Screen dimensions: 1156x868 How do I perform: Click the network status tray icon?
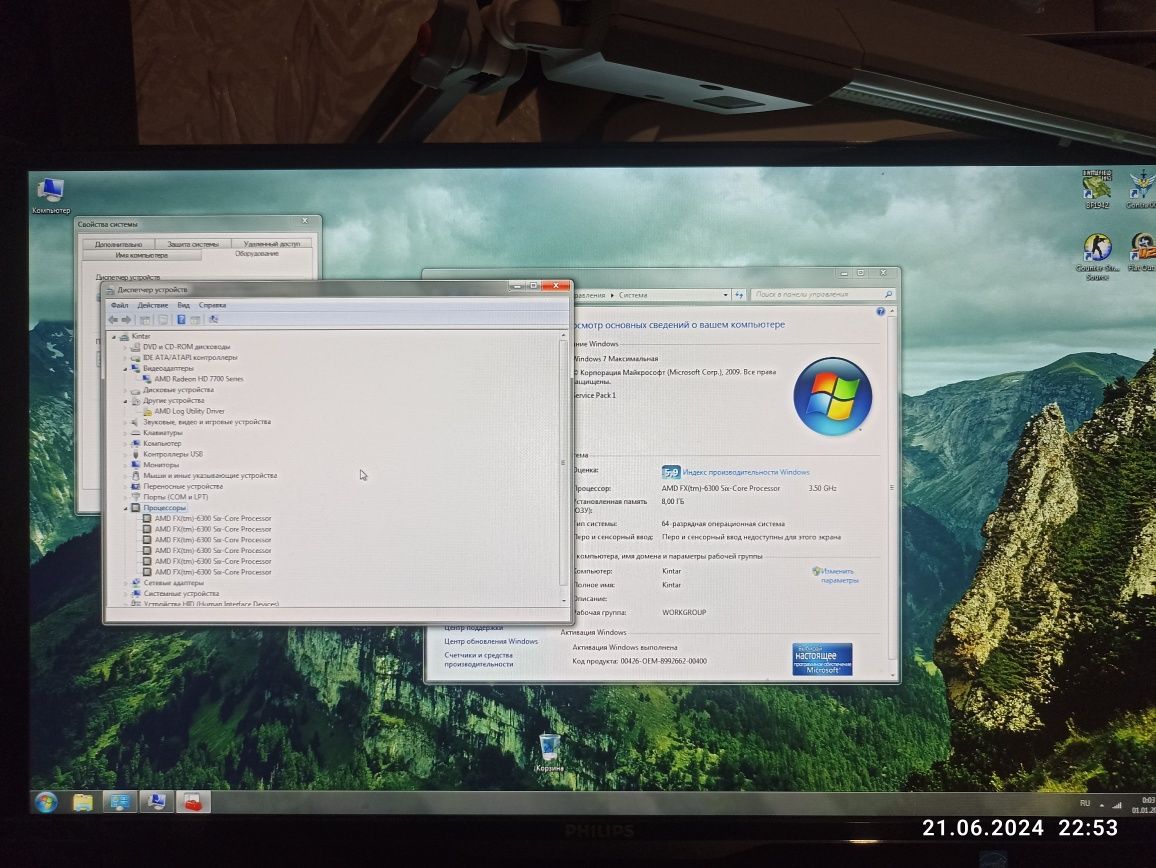pos(1116,805)
